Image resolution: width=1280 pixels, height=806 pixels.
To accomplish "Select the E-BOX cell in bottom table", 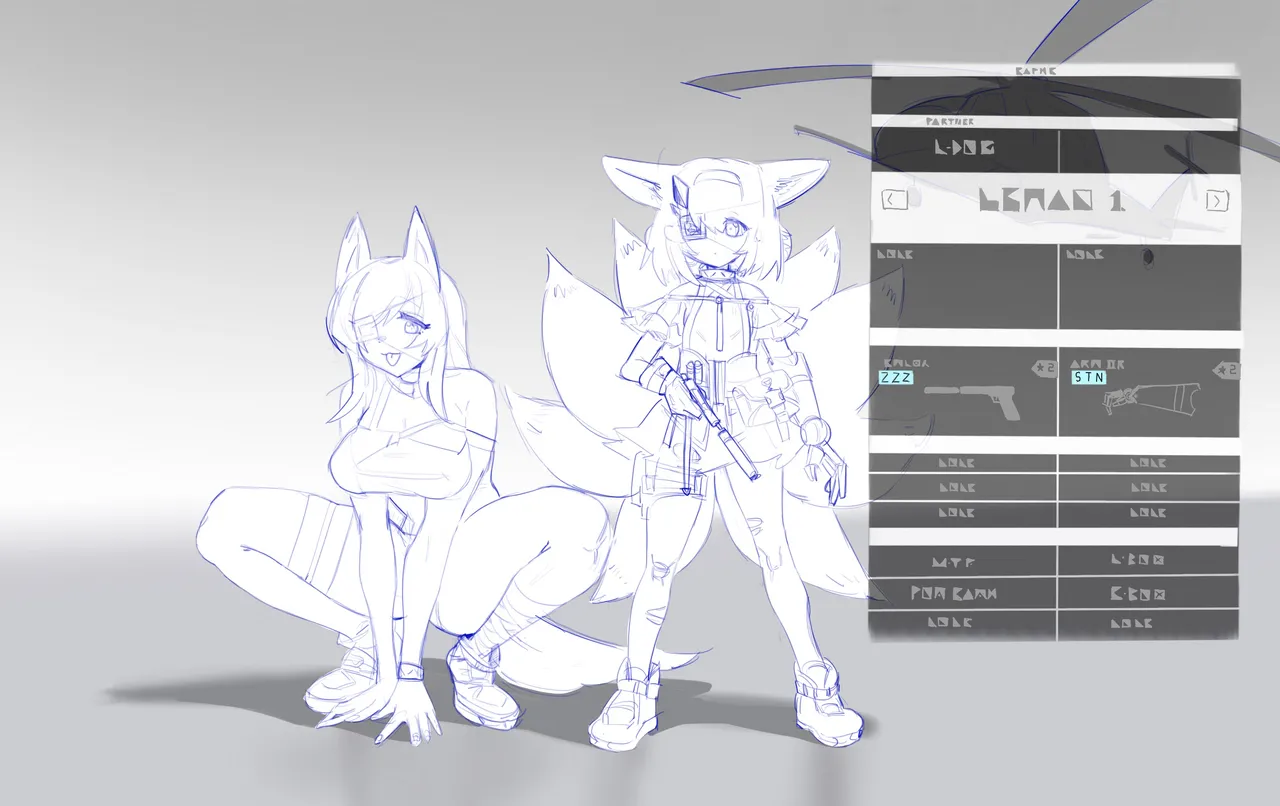I will [1149, 593].
